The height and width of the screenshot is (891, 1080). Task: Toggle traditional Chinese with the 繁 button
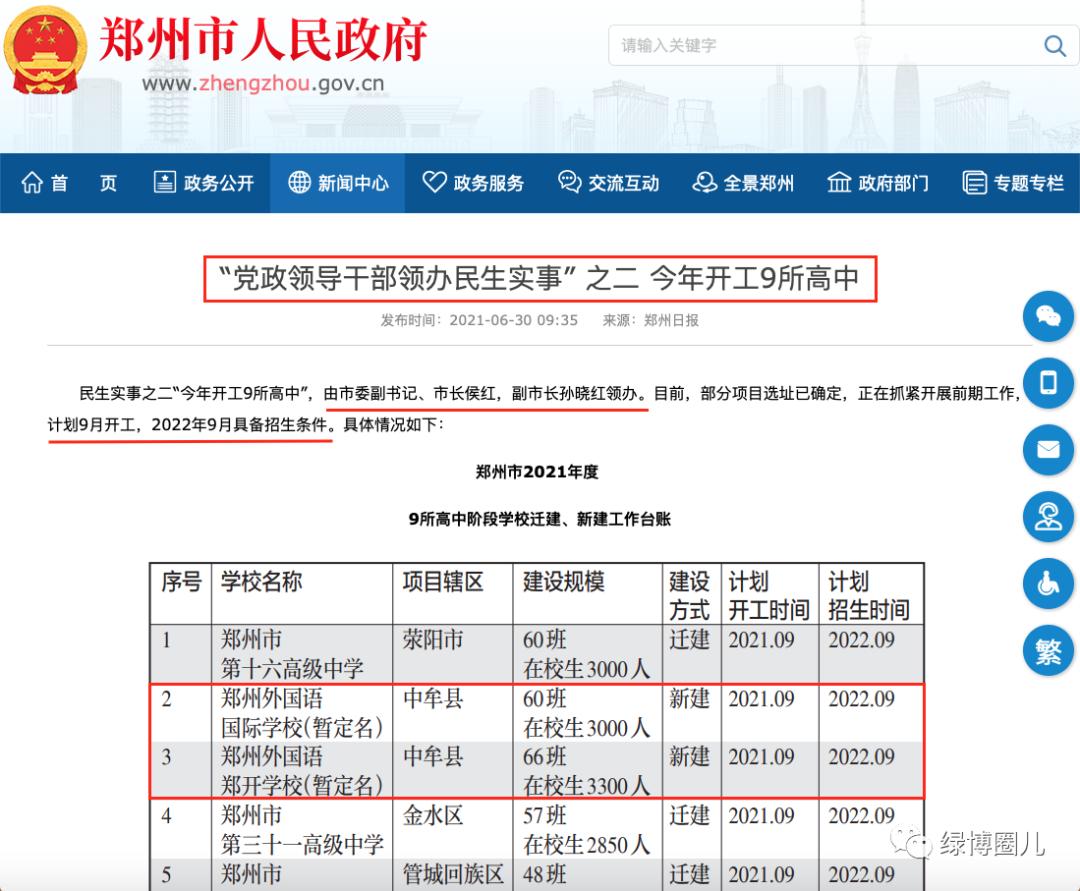1047,650
